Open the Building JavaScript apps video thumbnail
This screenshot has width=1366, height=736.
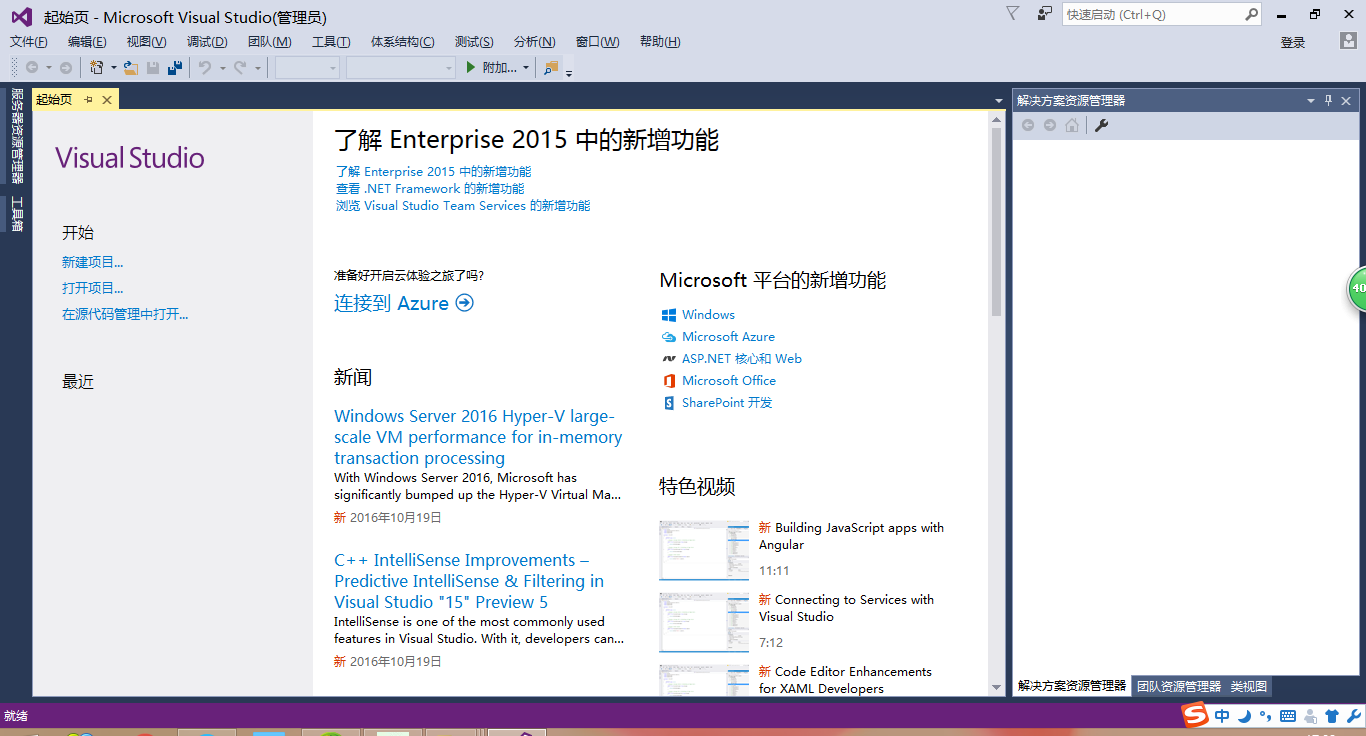[704, 550]
